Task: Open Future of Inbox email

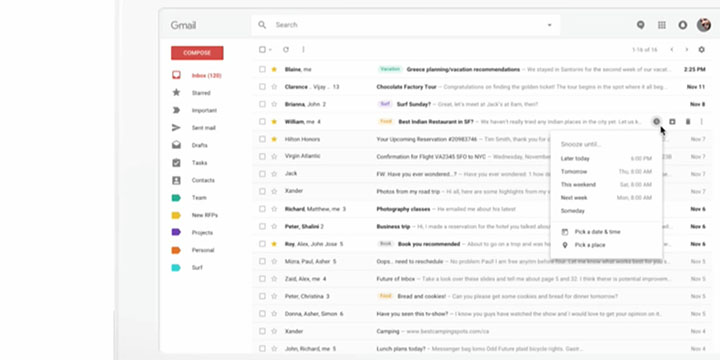Action: pos(395,279)
